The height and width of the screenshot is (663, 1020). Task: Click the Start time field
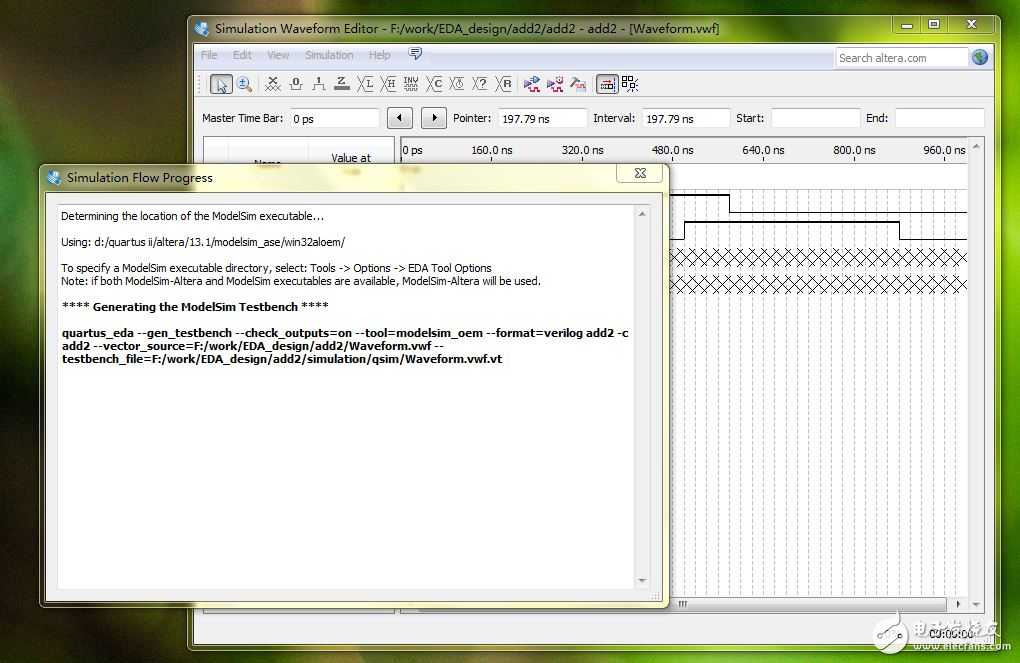816,118
